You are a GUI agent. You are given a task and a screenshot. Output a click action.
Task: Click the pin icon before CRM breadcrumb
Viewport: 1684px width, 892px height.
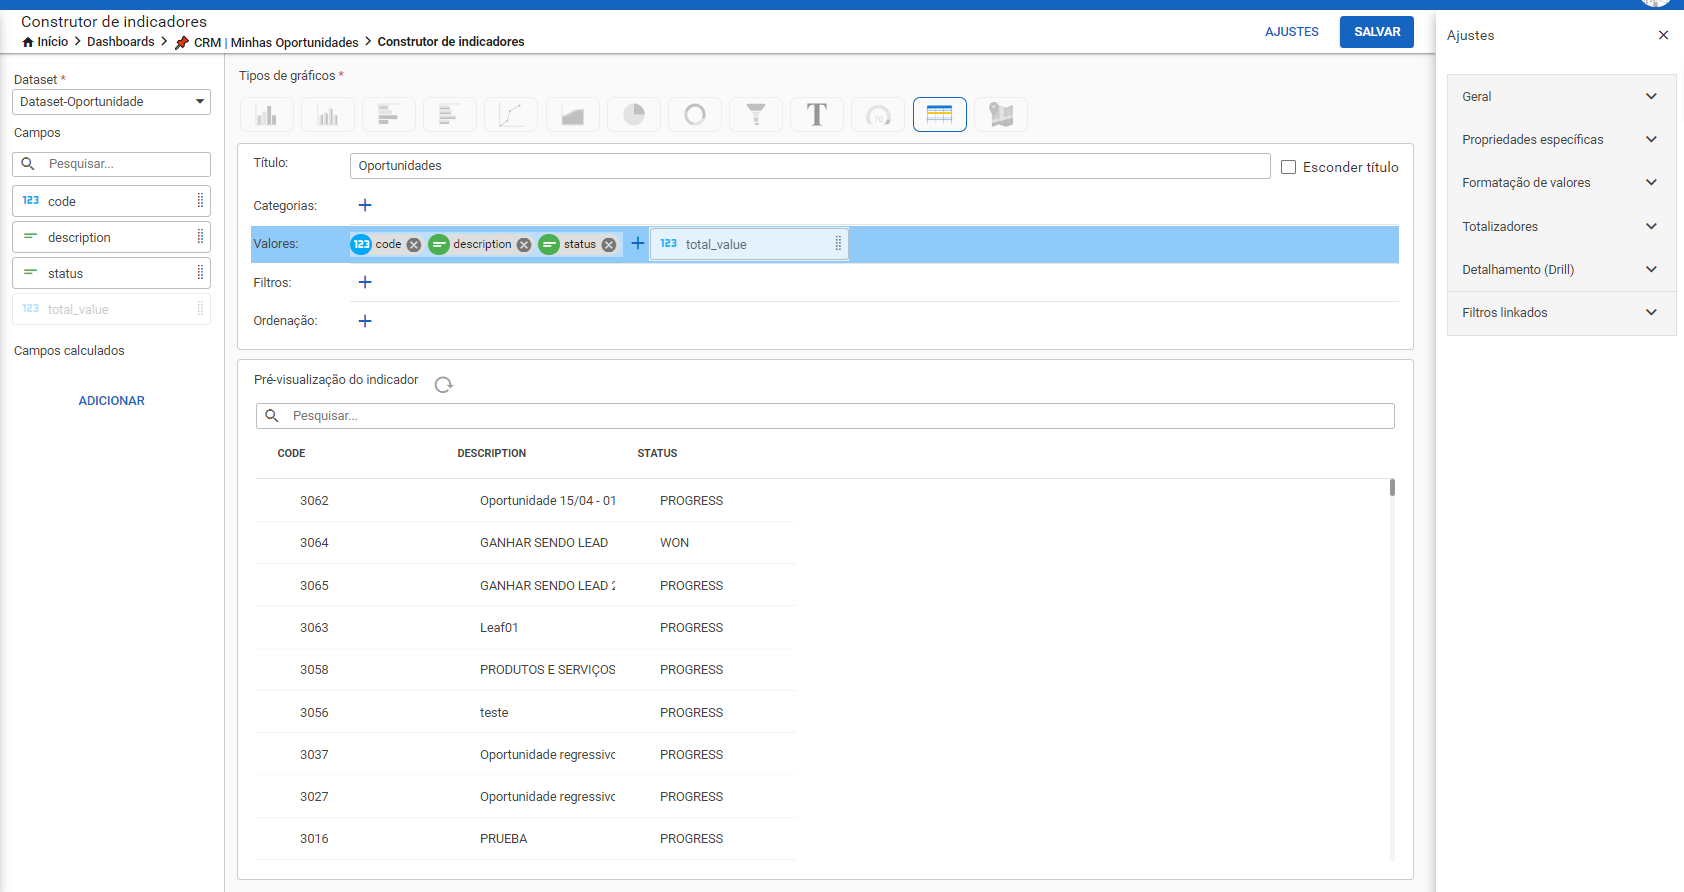pos(182,42)
